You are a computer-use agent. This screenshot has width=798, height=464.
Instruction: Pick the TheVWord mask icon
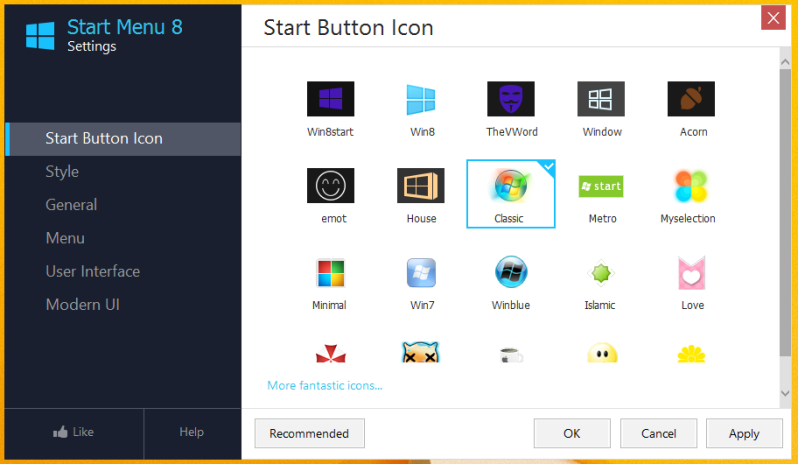pos(510,100)
